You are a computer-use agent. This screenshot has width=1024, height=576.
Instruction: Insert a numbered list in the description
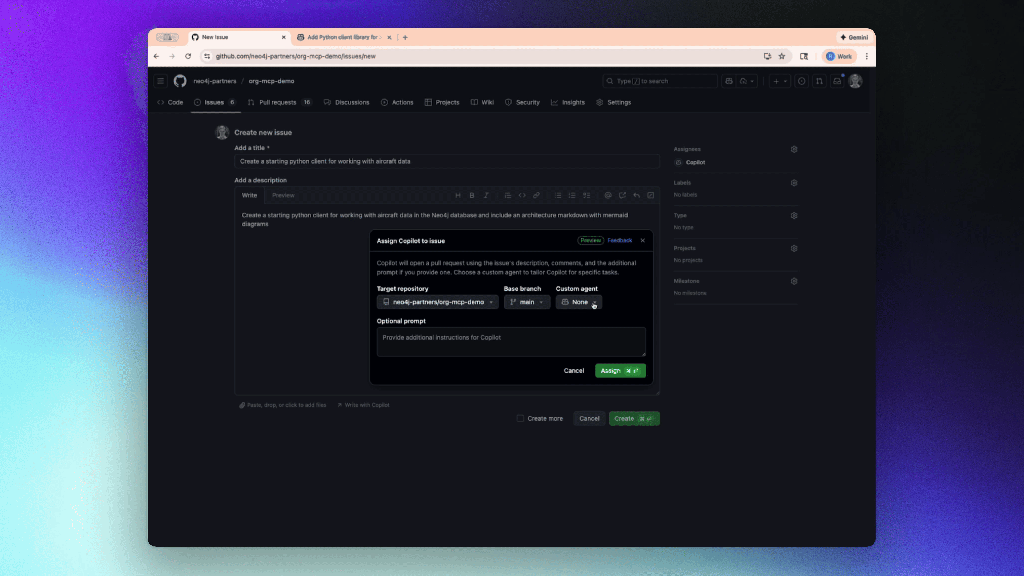pyautogui.click(x=571, y=195)
